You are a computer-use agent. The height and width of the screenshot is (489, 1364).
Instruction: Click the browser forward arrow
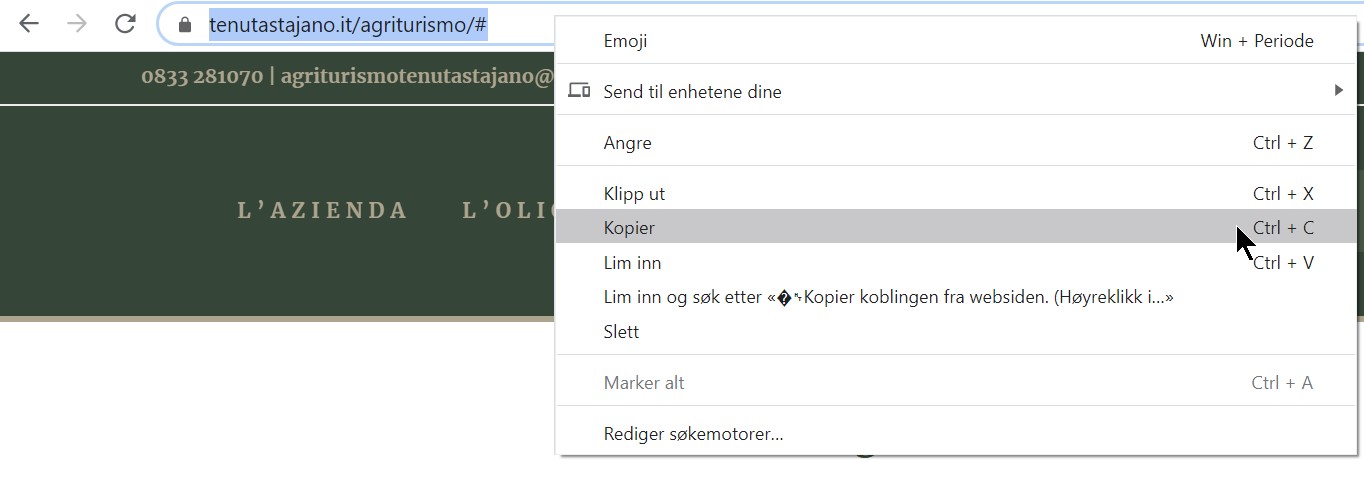[77, 24]
